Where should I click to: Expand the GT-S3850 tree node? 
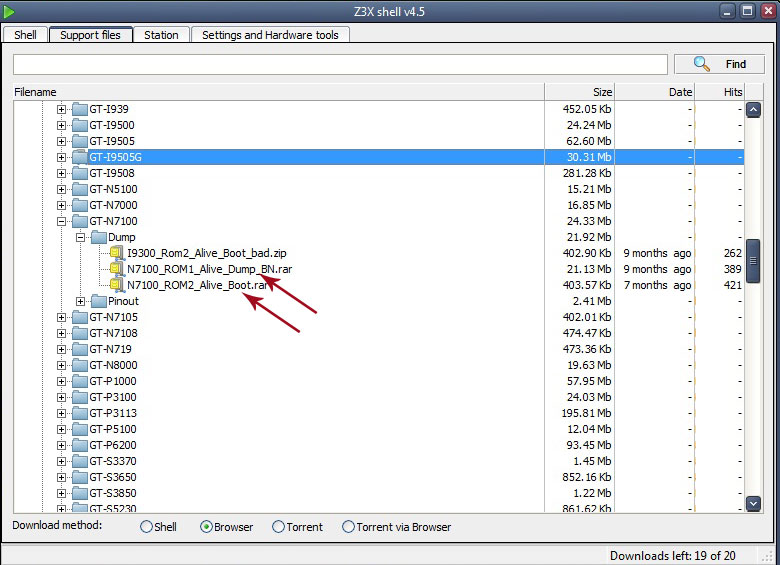click(x=61, y=493)
